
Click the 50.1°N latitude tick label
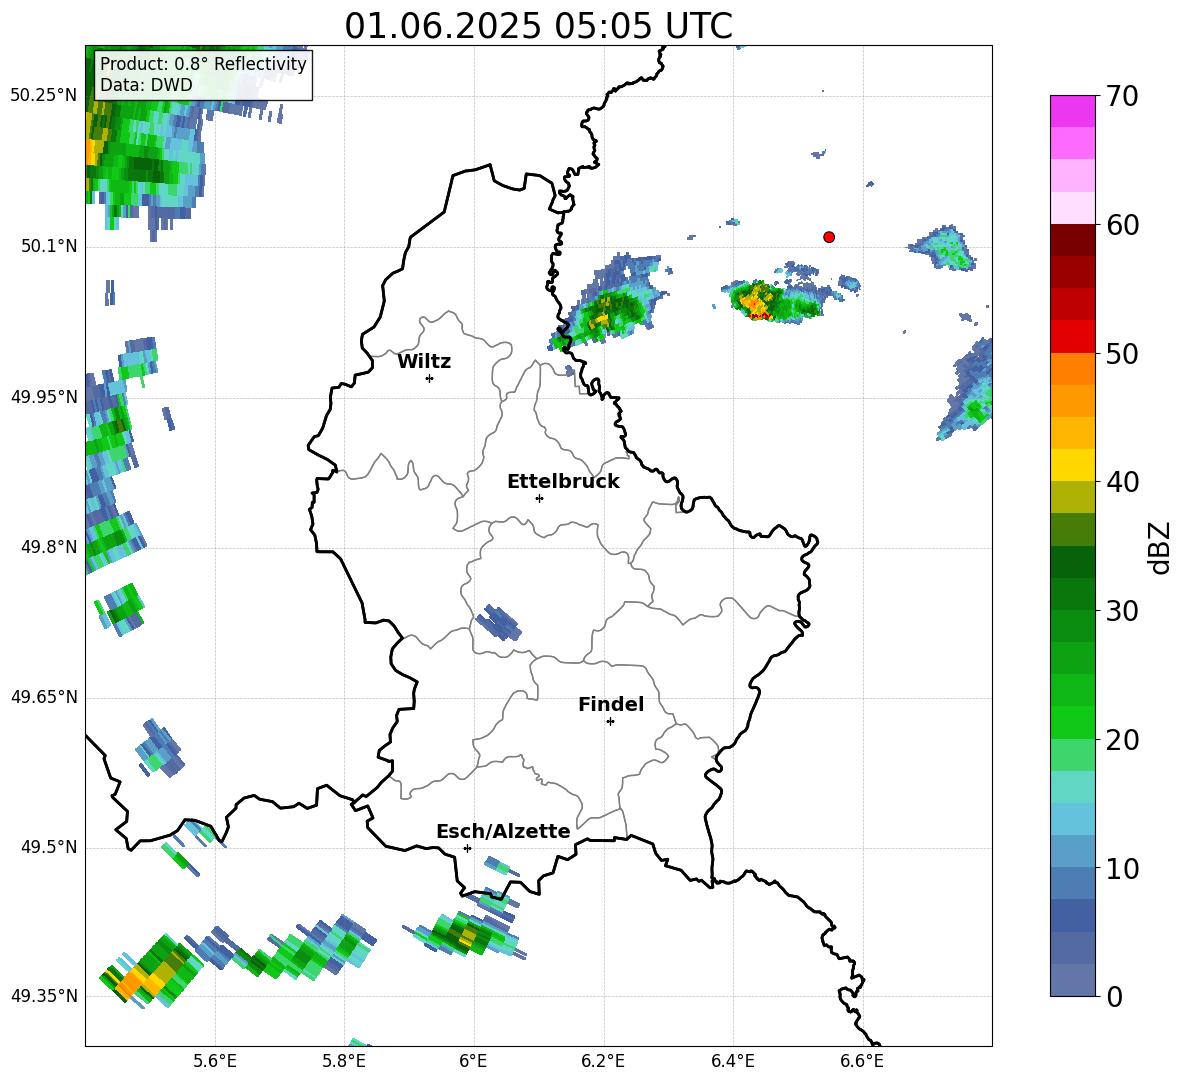(49, 246)
